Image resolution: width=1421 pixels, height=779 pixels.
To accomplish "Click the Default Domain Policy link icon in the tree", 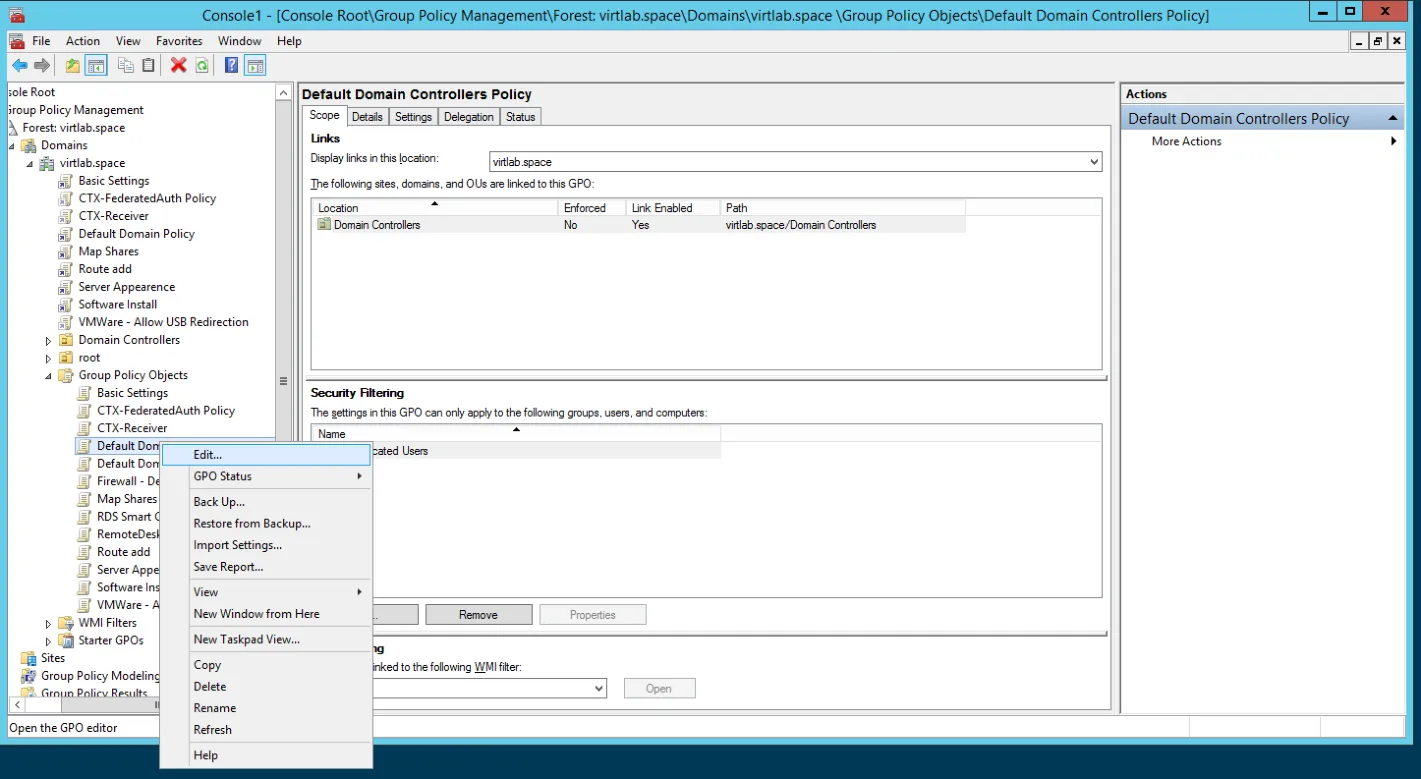I will (x=66, y=234).
